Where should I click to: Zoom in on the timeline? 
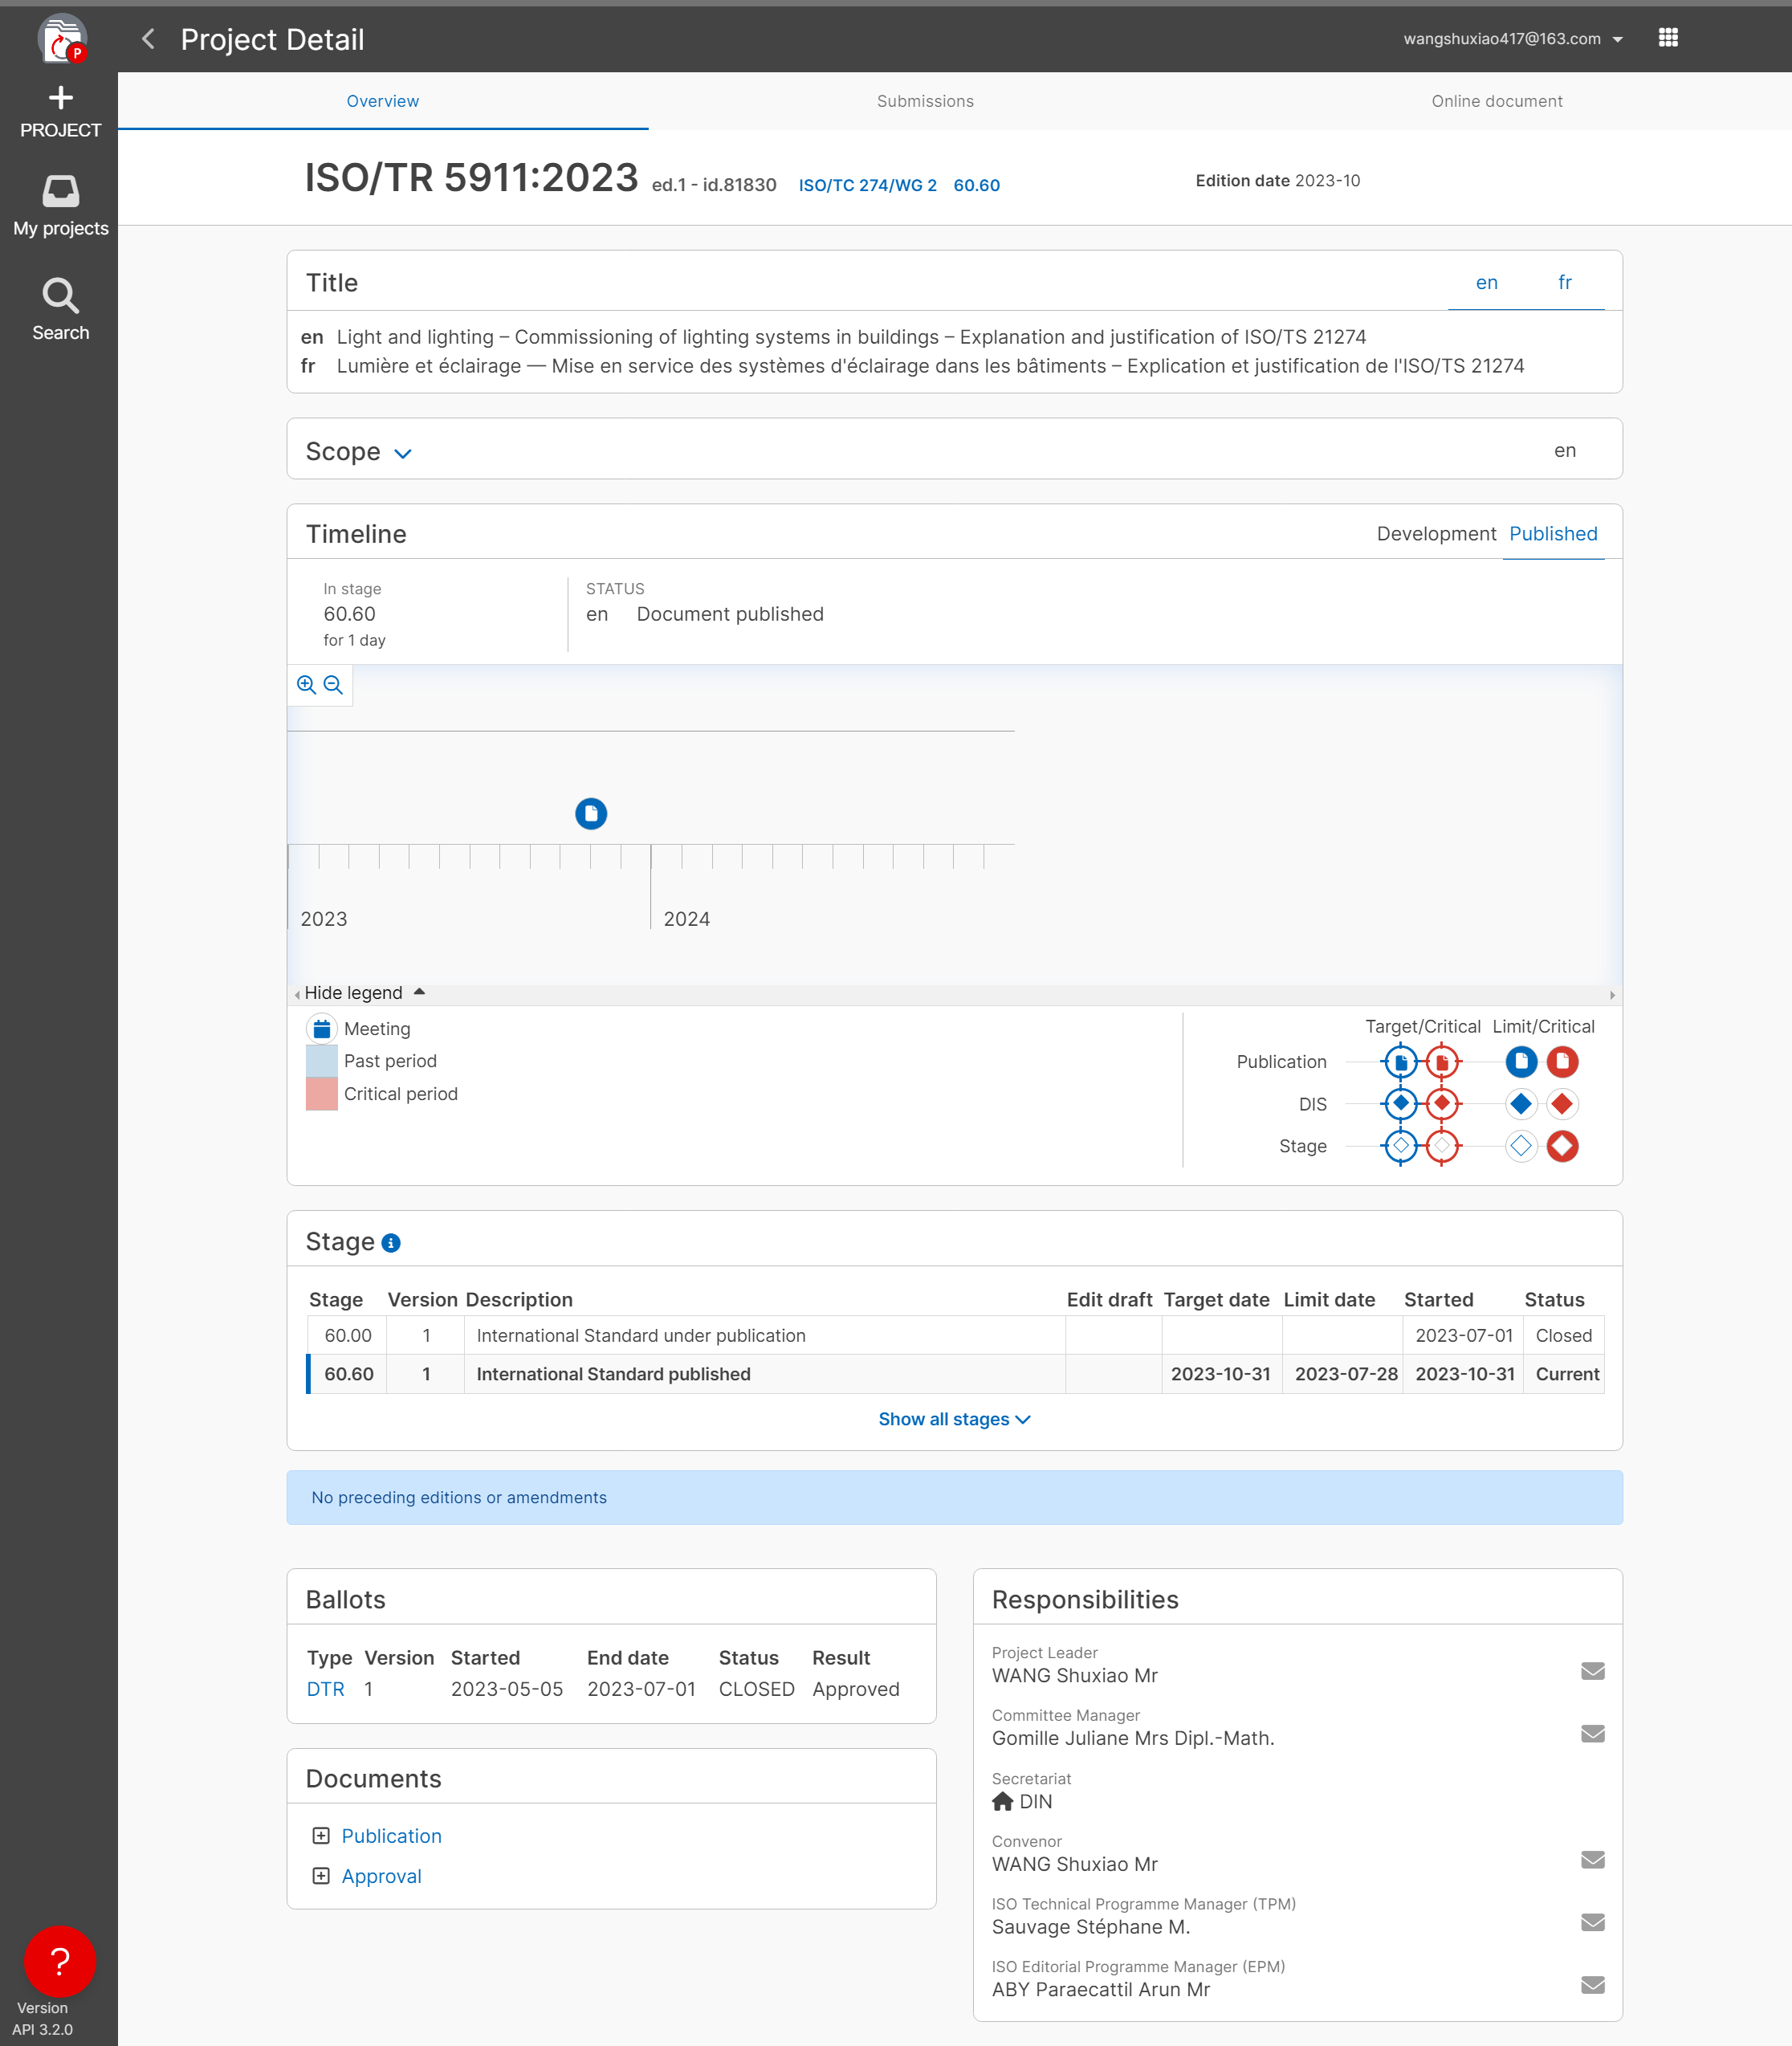[x=306, y=685]
